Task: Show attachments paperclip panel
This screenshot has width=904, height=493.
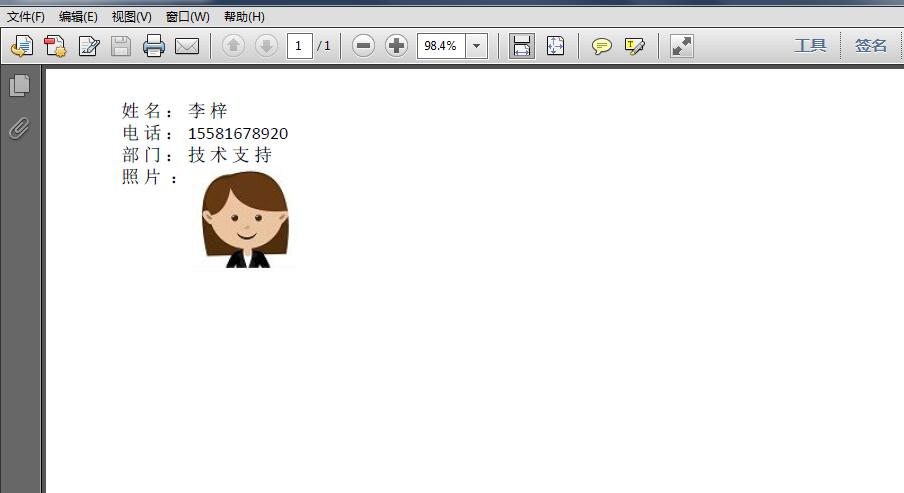Action: [20, 128]
